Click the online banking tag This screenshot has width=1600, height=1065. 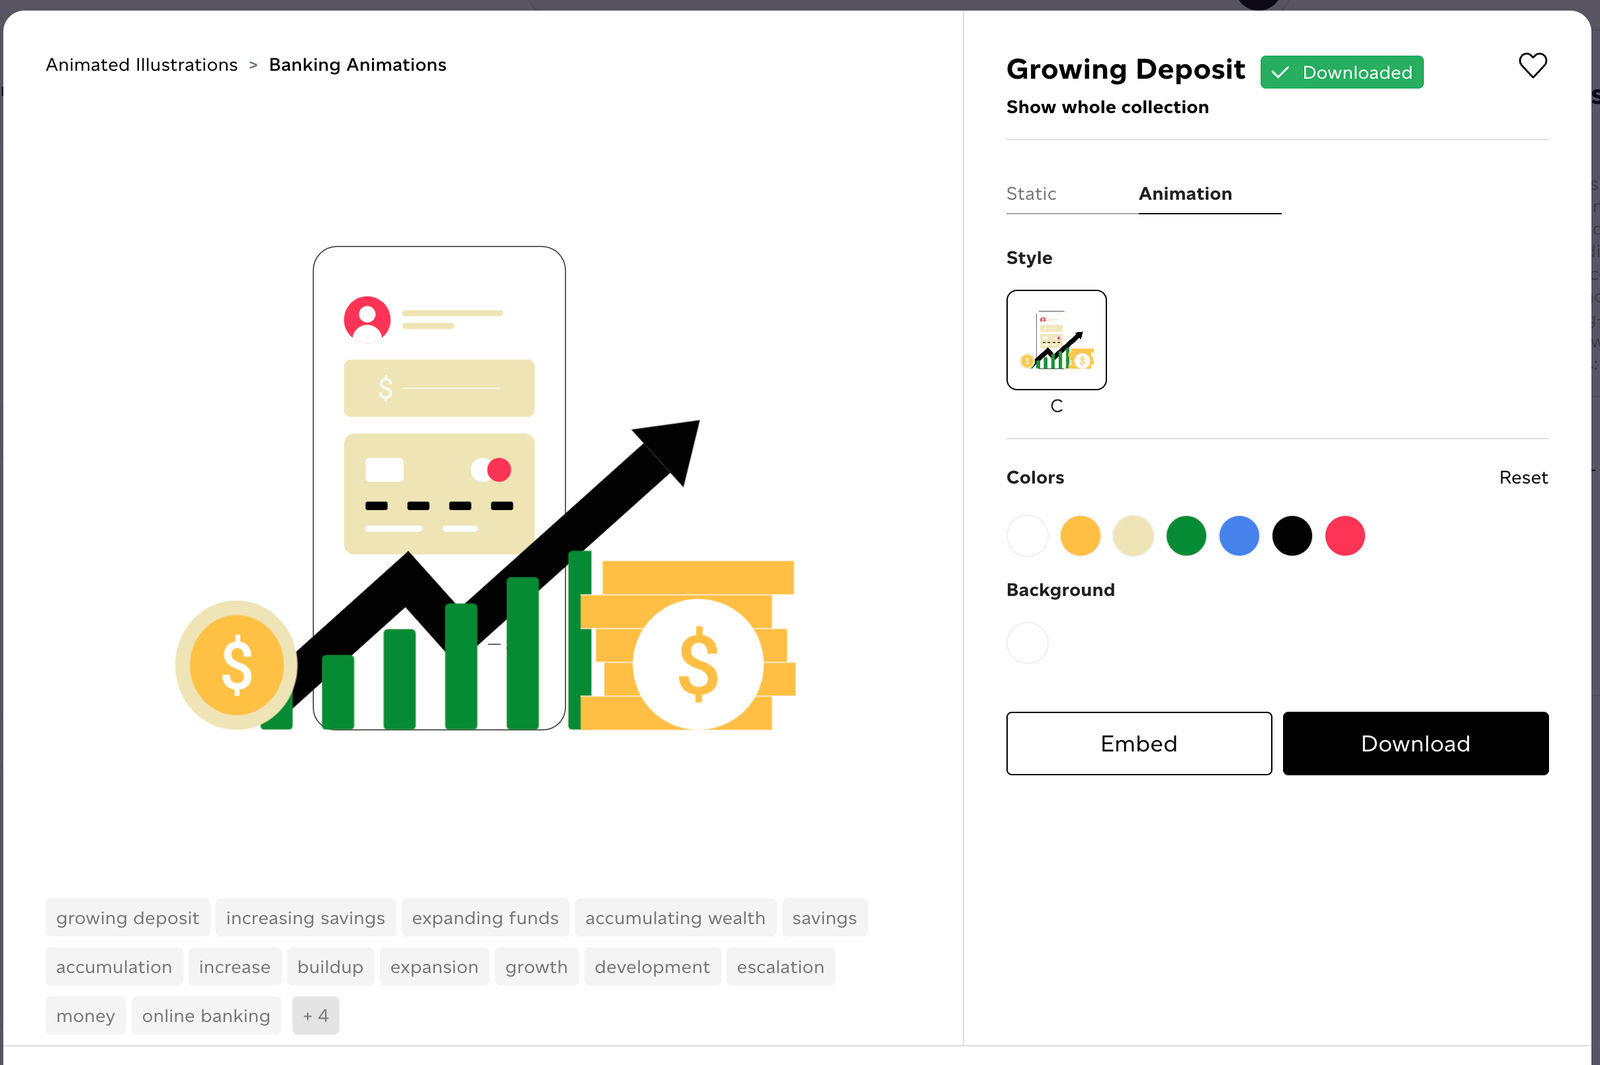tap(206, 1015)
